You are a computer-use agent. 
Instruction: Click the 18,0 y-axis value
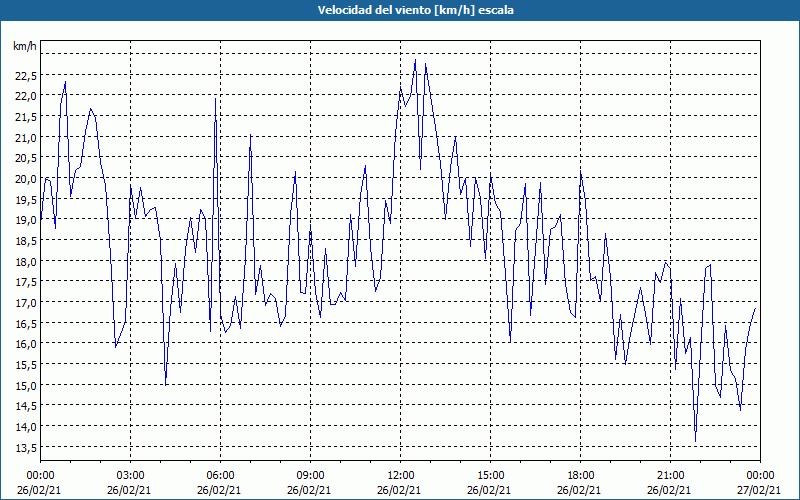(x=26, y=262)
